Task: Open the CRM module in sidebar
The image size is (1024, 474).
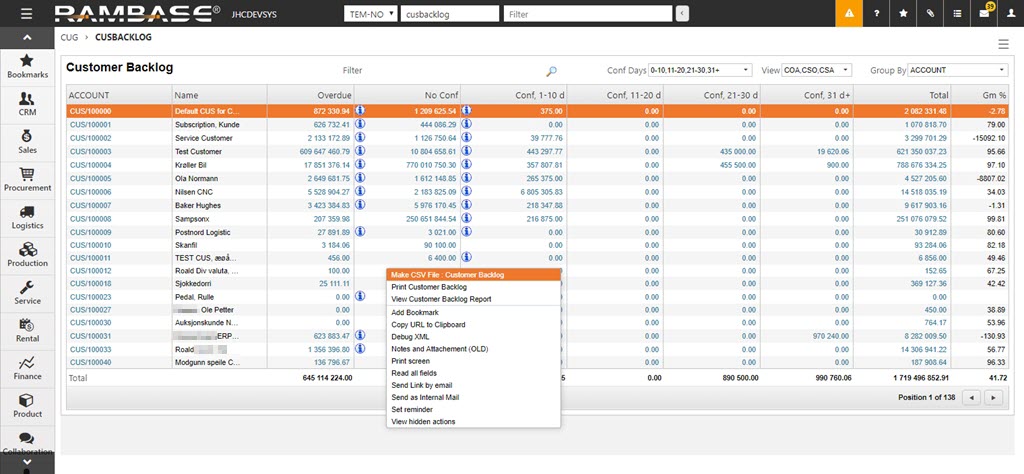Action: click(x=27, y=104)
